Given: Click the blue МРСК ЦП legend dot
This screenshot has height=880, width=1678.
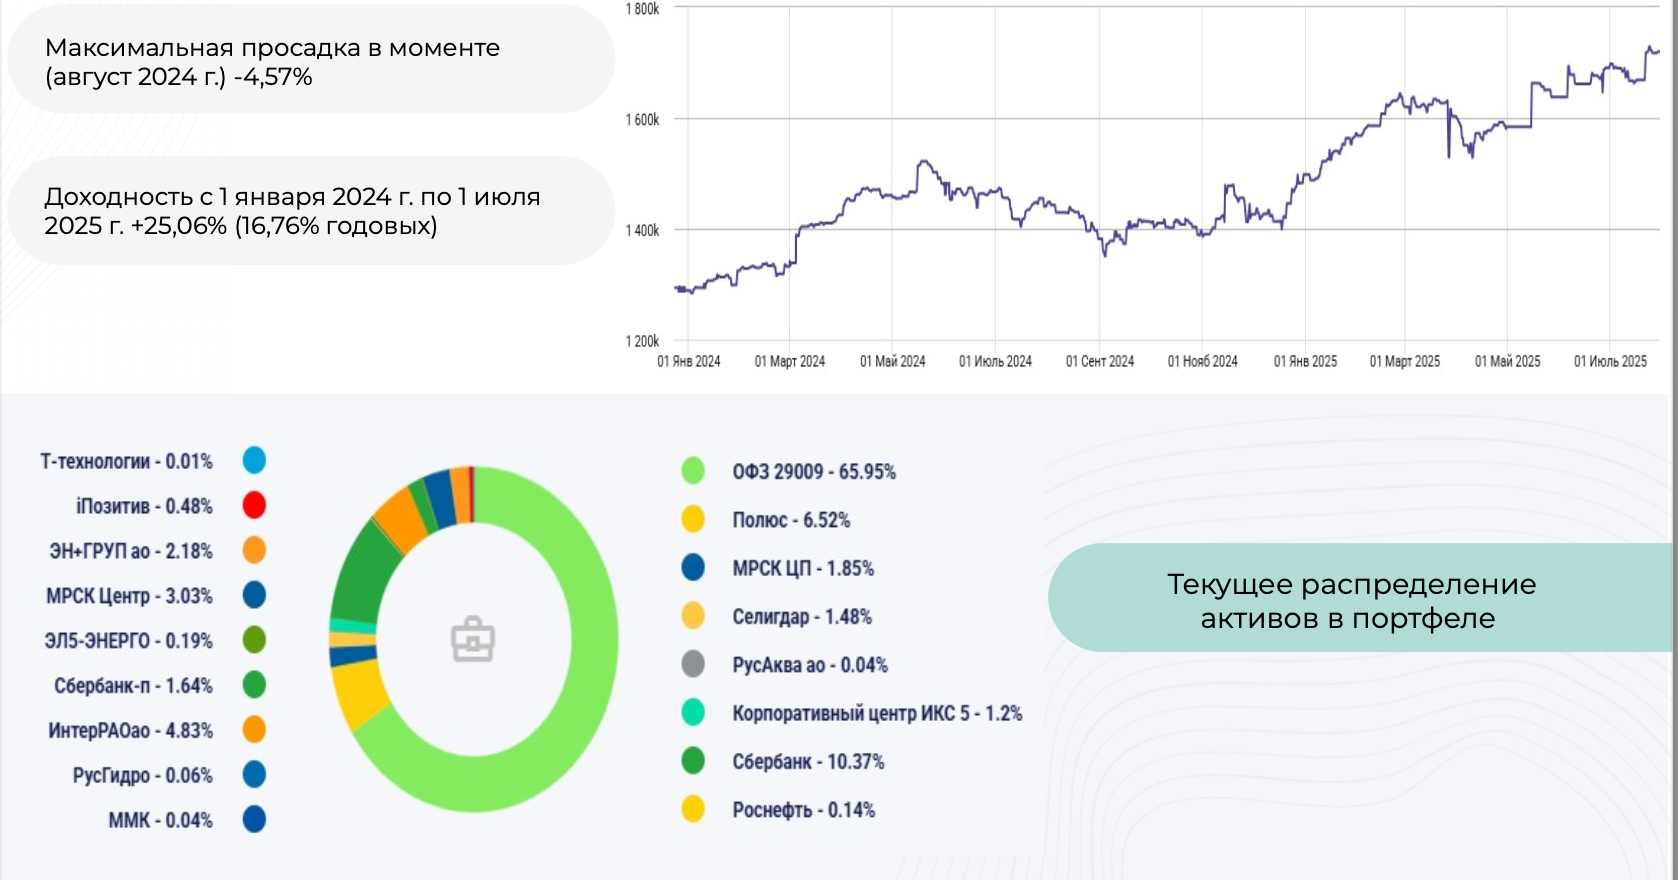Looking at the screenshot, I should [x=693, y=568].
